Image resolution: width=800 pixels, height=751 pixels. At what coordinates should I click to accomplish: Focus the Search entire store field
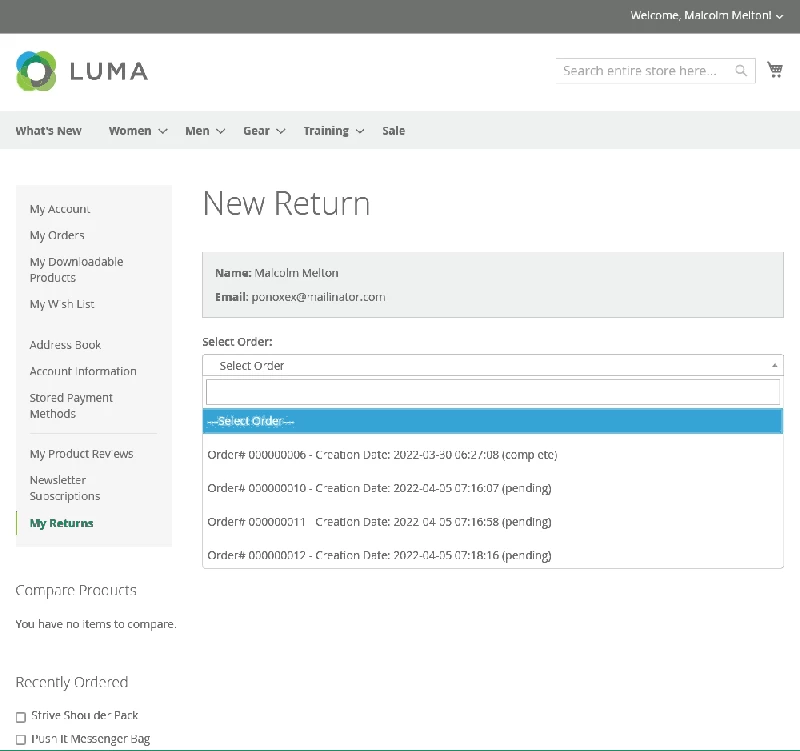point(645,70)
